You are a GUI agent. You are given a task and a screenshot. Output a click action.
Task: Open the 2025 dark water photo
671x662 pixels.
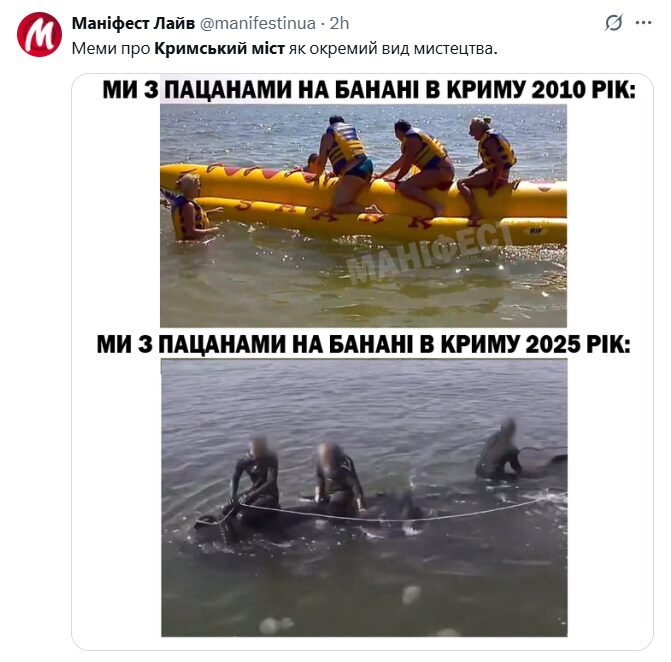point(364,498)
